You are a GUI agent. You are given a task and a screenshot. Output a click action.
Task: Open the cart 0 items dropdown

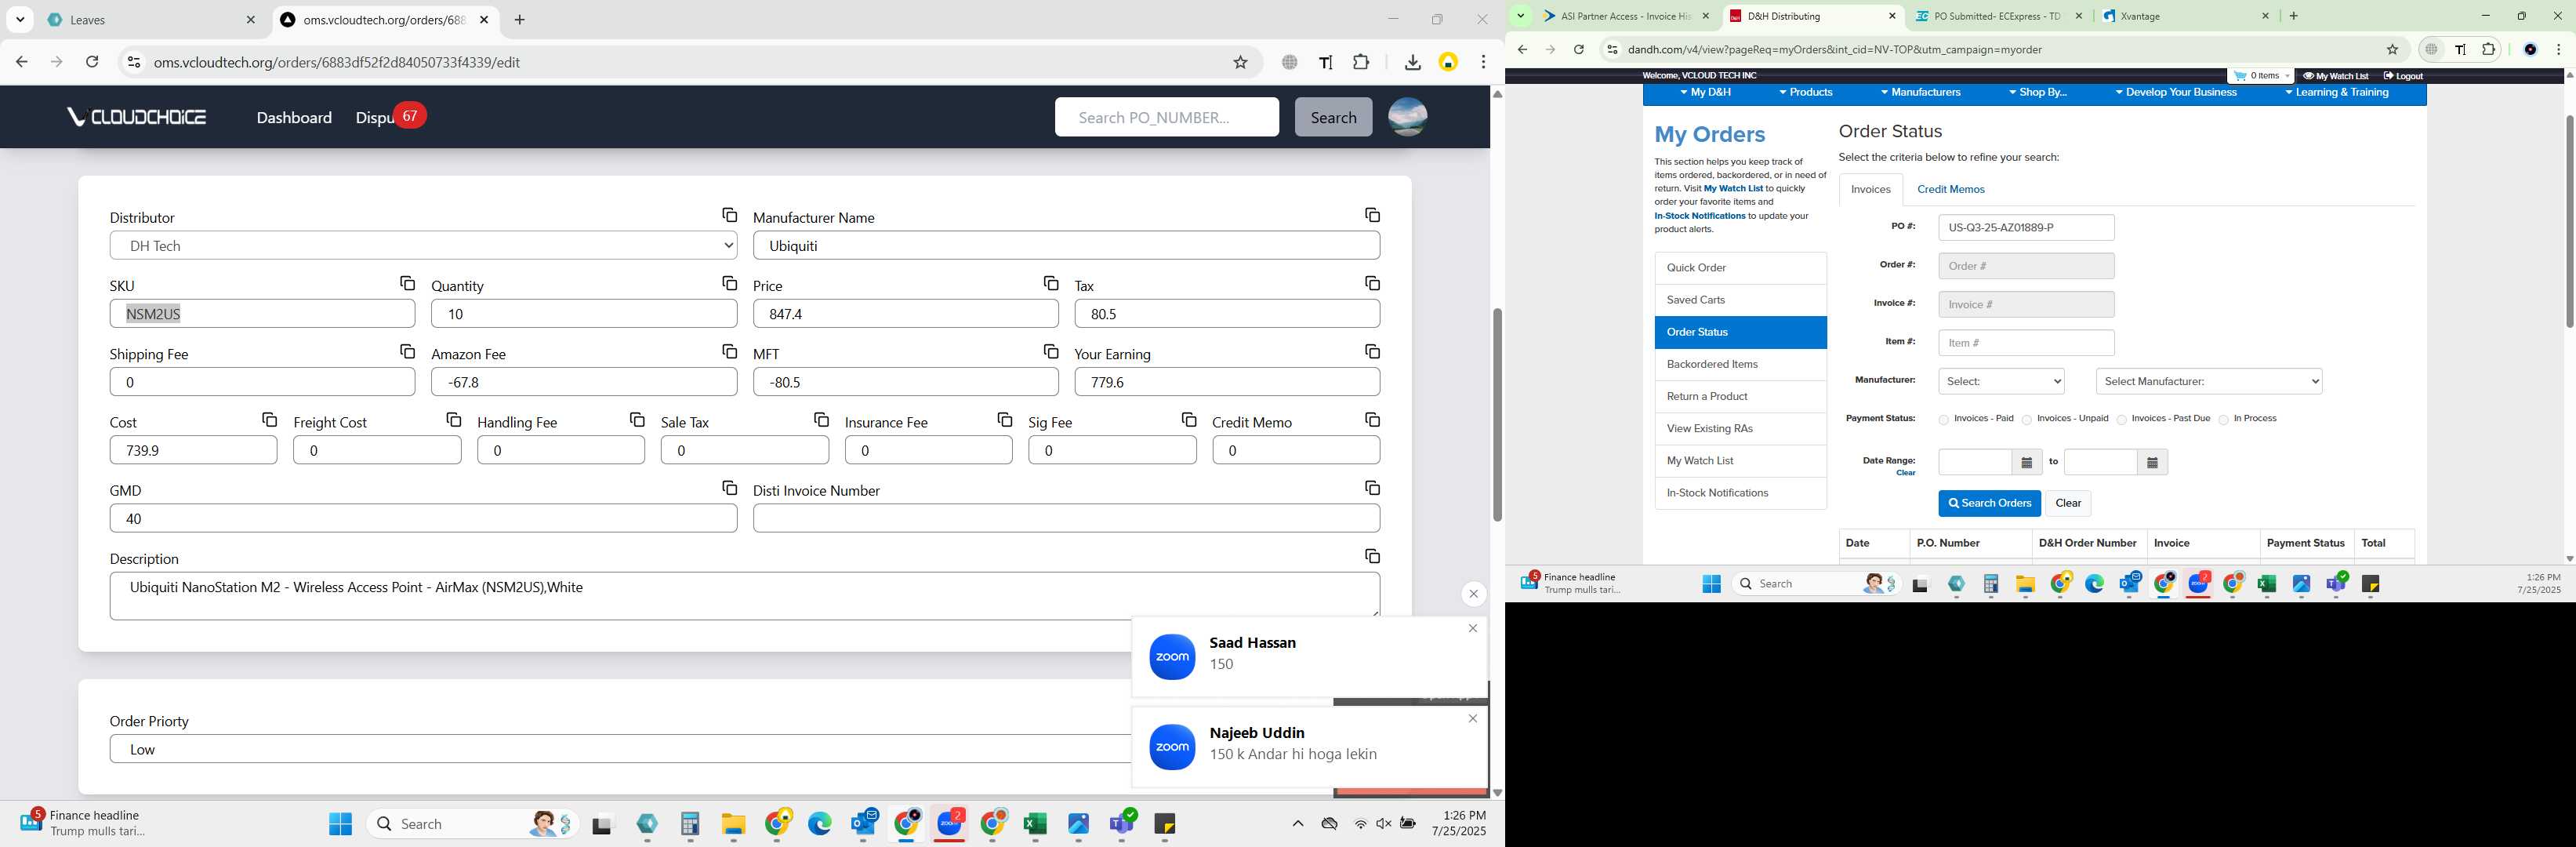(2260, 76)
